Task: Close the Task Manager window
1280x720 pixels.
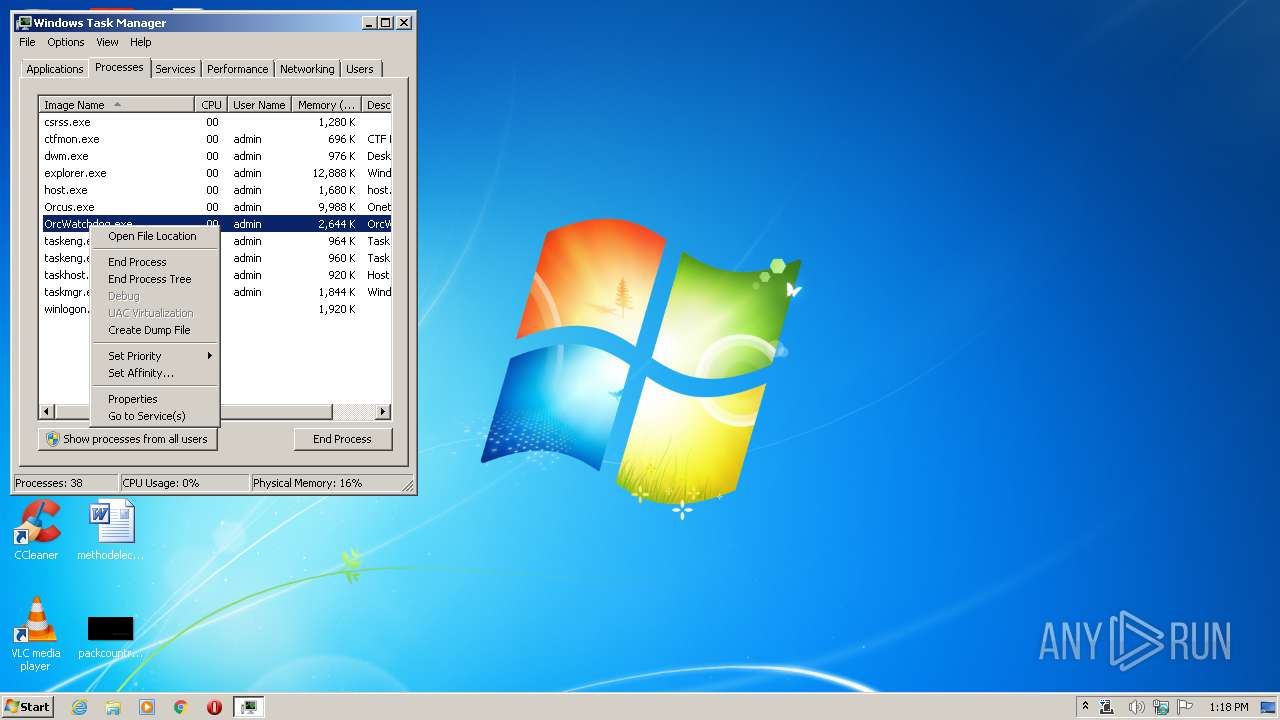Action: (404, 22)
